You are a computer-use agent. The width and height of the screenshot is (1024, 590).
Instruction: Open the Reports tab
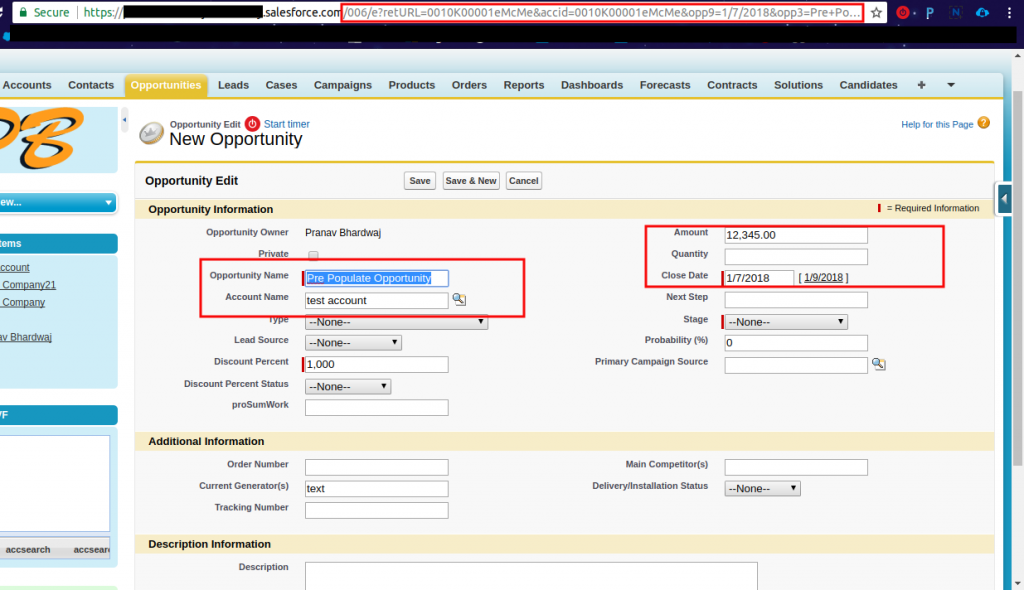[524, 85]
